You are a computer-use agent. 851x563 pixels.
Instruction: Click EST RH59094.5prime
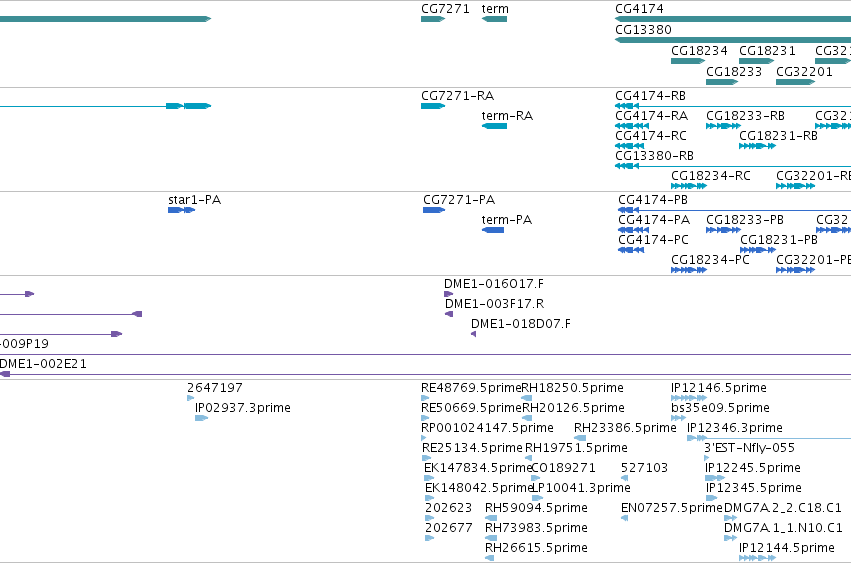pos(491,518)
